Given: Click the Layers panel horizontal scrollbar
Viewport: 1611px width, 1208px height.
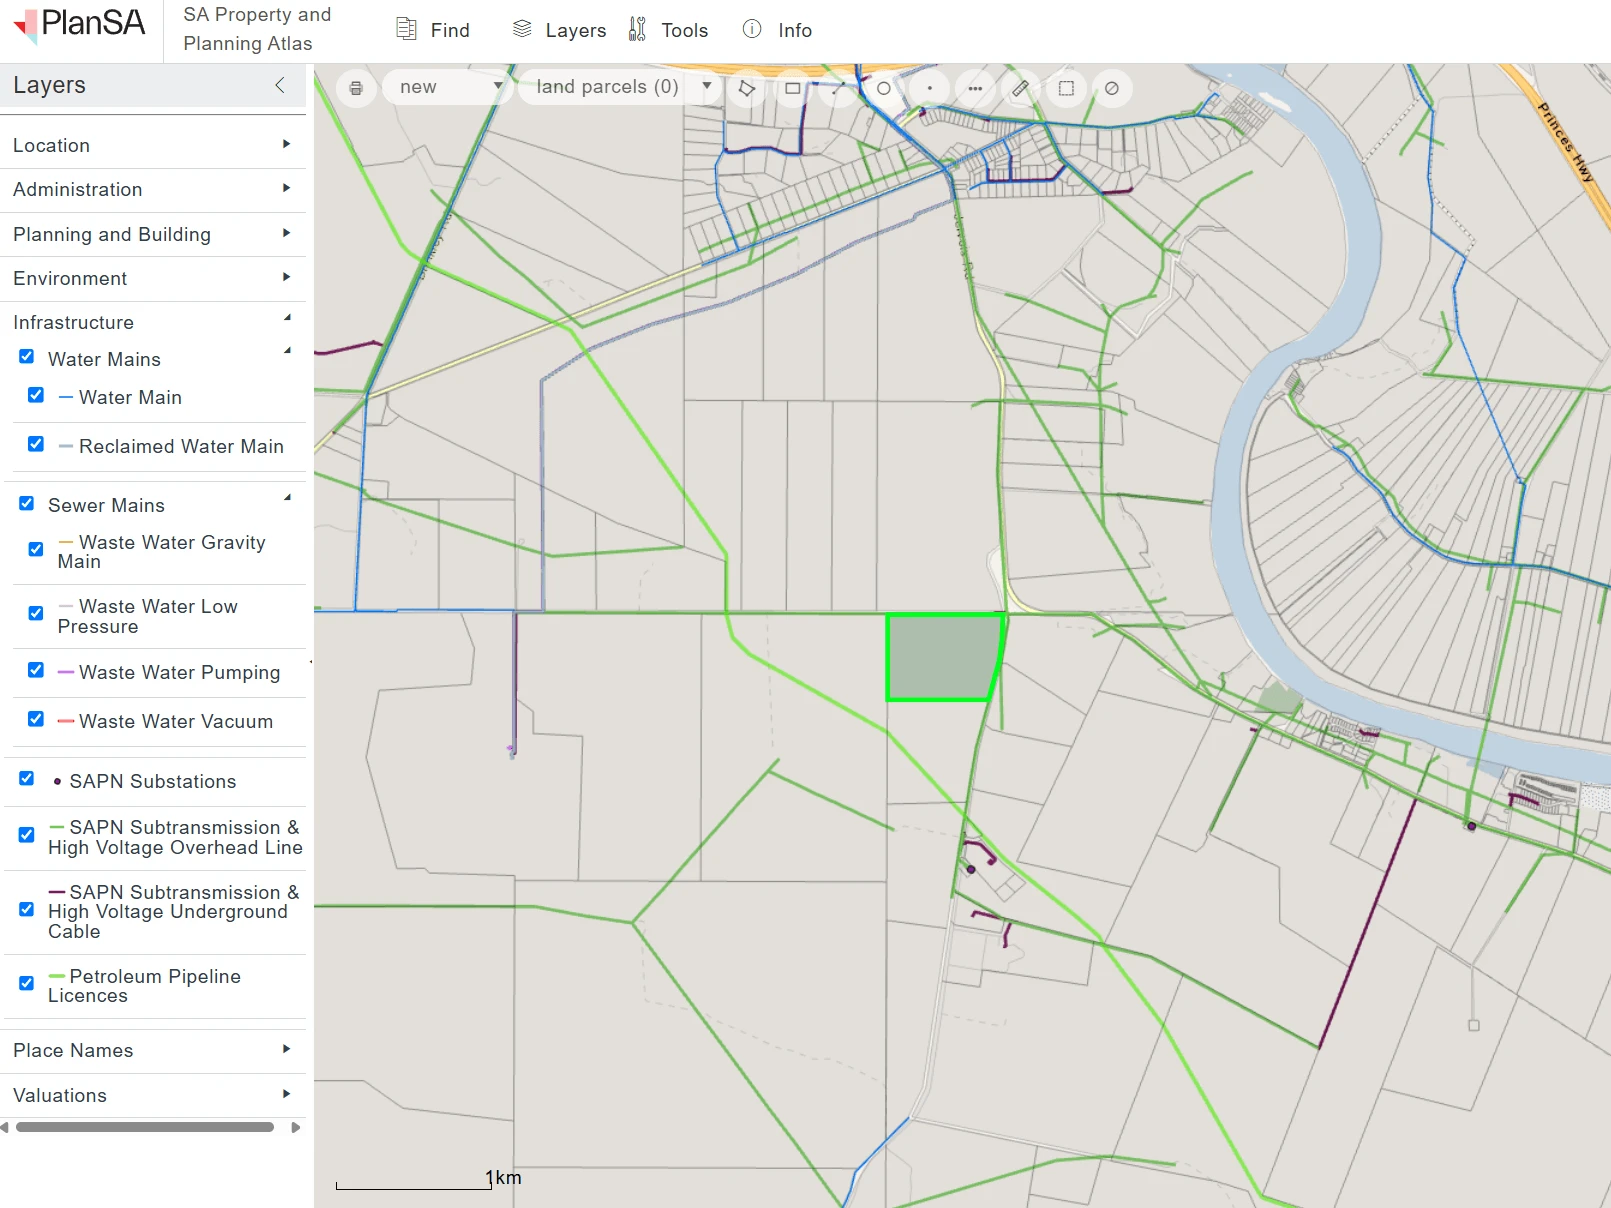Looking at the screenshot, I should tap(145, 1127).
